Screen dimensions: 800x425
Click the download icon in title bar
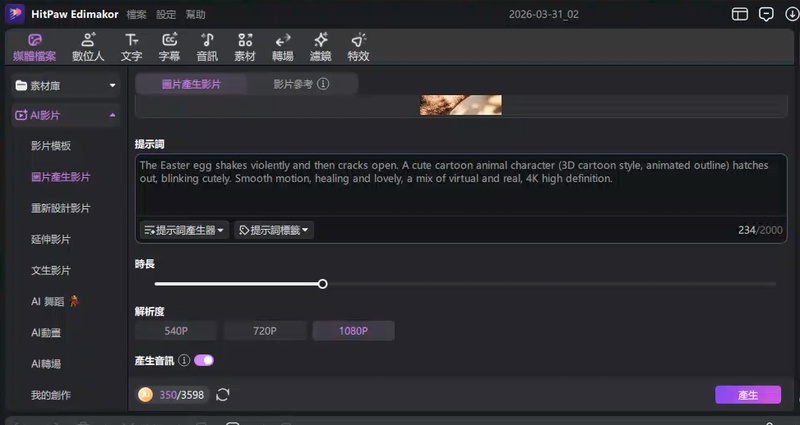(791, 14)
